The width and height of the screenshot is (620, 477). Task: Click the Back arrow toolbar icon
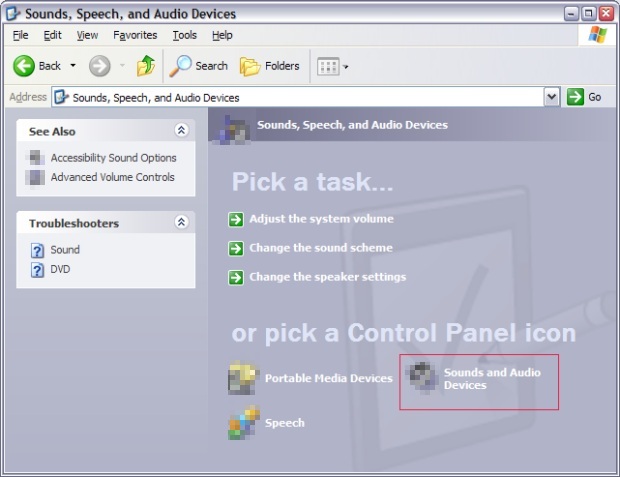(24, 66)
